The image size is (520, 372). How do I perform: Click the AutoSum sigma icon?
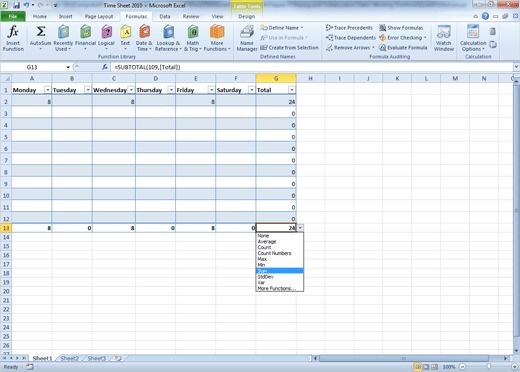click(x=41, y=32)
